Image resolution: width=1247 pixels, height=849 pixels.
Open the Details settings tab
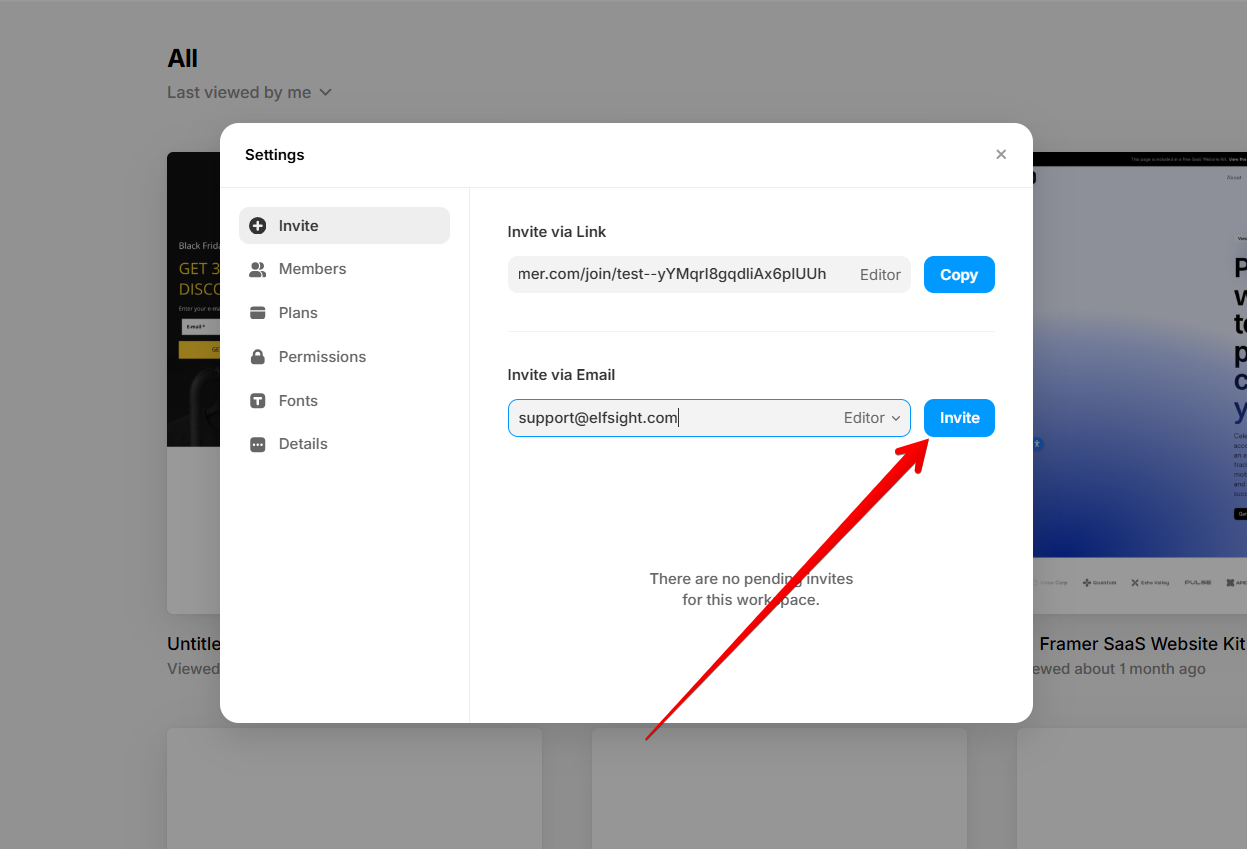(x=344, y=444)
